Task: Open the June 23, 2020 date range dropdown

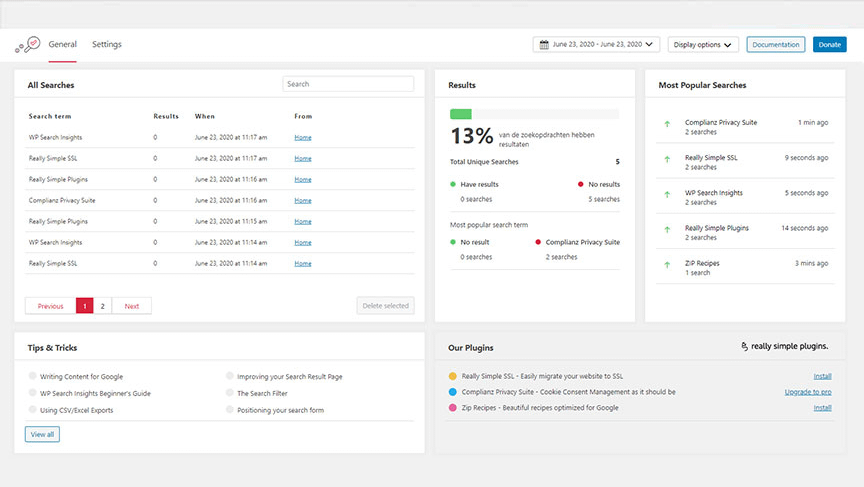Action: click(x=596, y=45)
